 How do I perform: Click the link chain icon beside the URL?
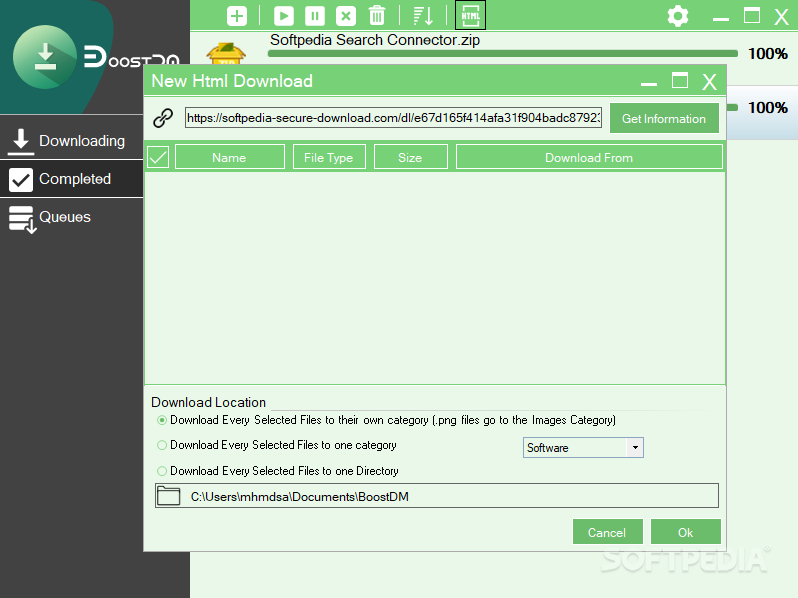tap(163, 118)
